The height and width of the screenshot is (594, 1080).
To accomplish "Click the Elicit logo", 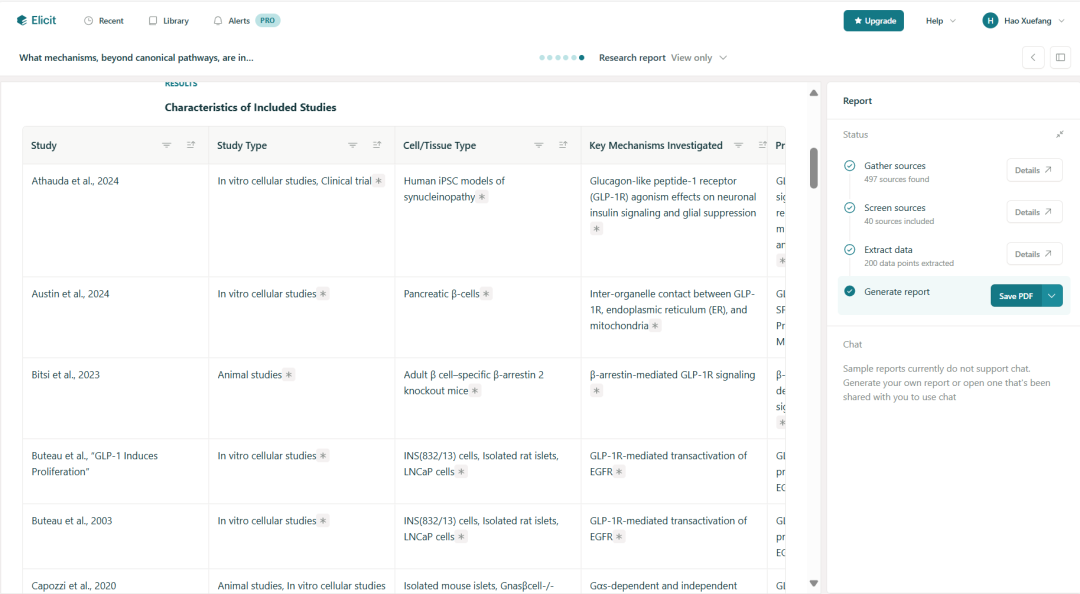I will pyautogui.click(x=36, y=20).
